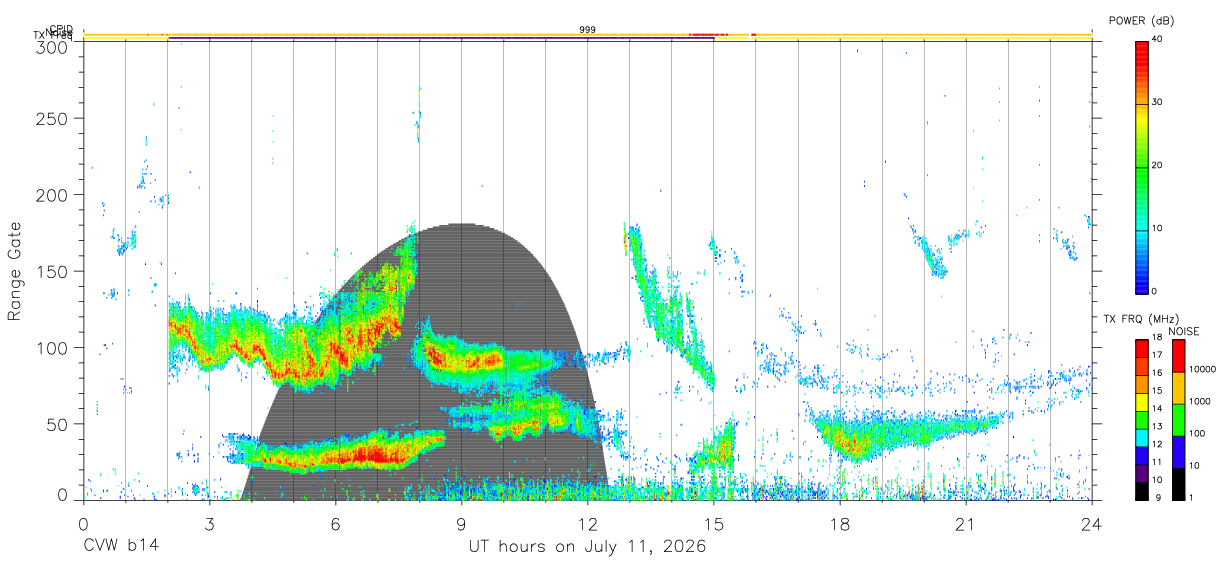This screenshot has height=567, width=1228.
Task: Click the CVW b14 radar label
Action: pos(120,546)
